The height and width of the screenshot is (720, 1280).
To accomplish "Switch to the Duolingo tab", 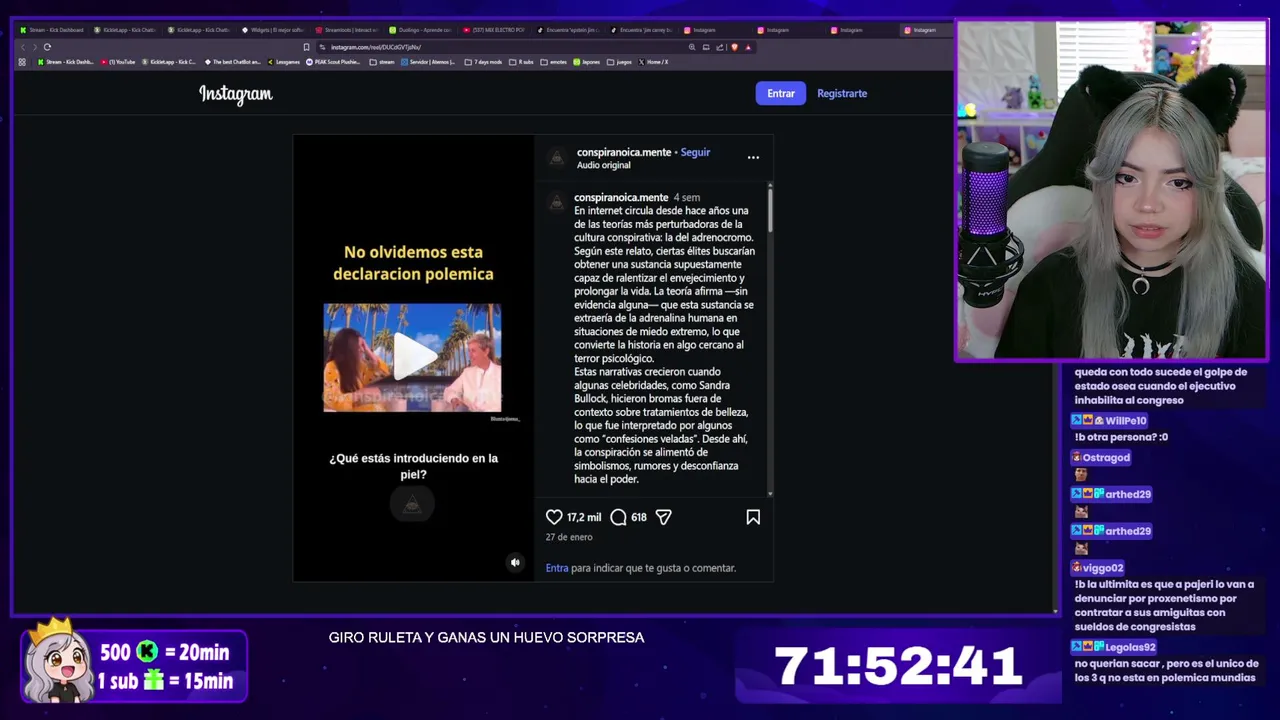I will tap(420, 30).
